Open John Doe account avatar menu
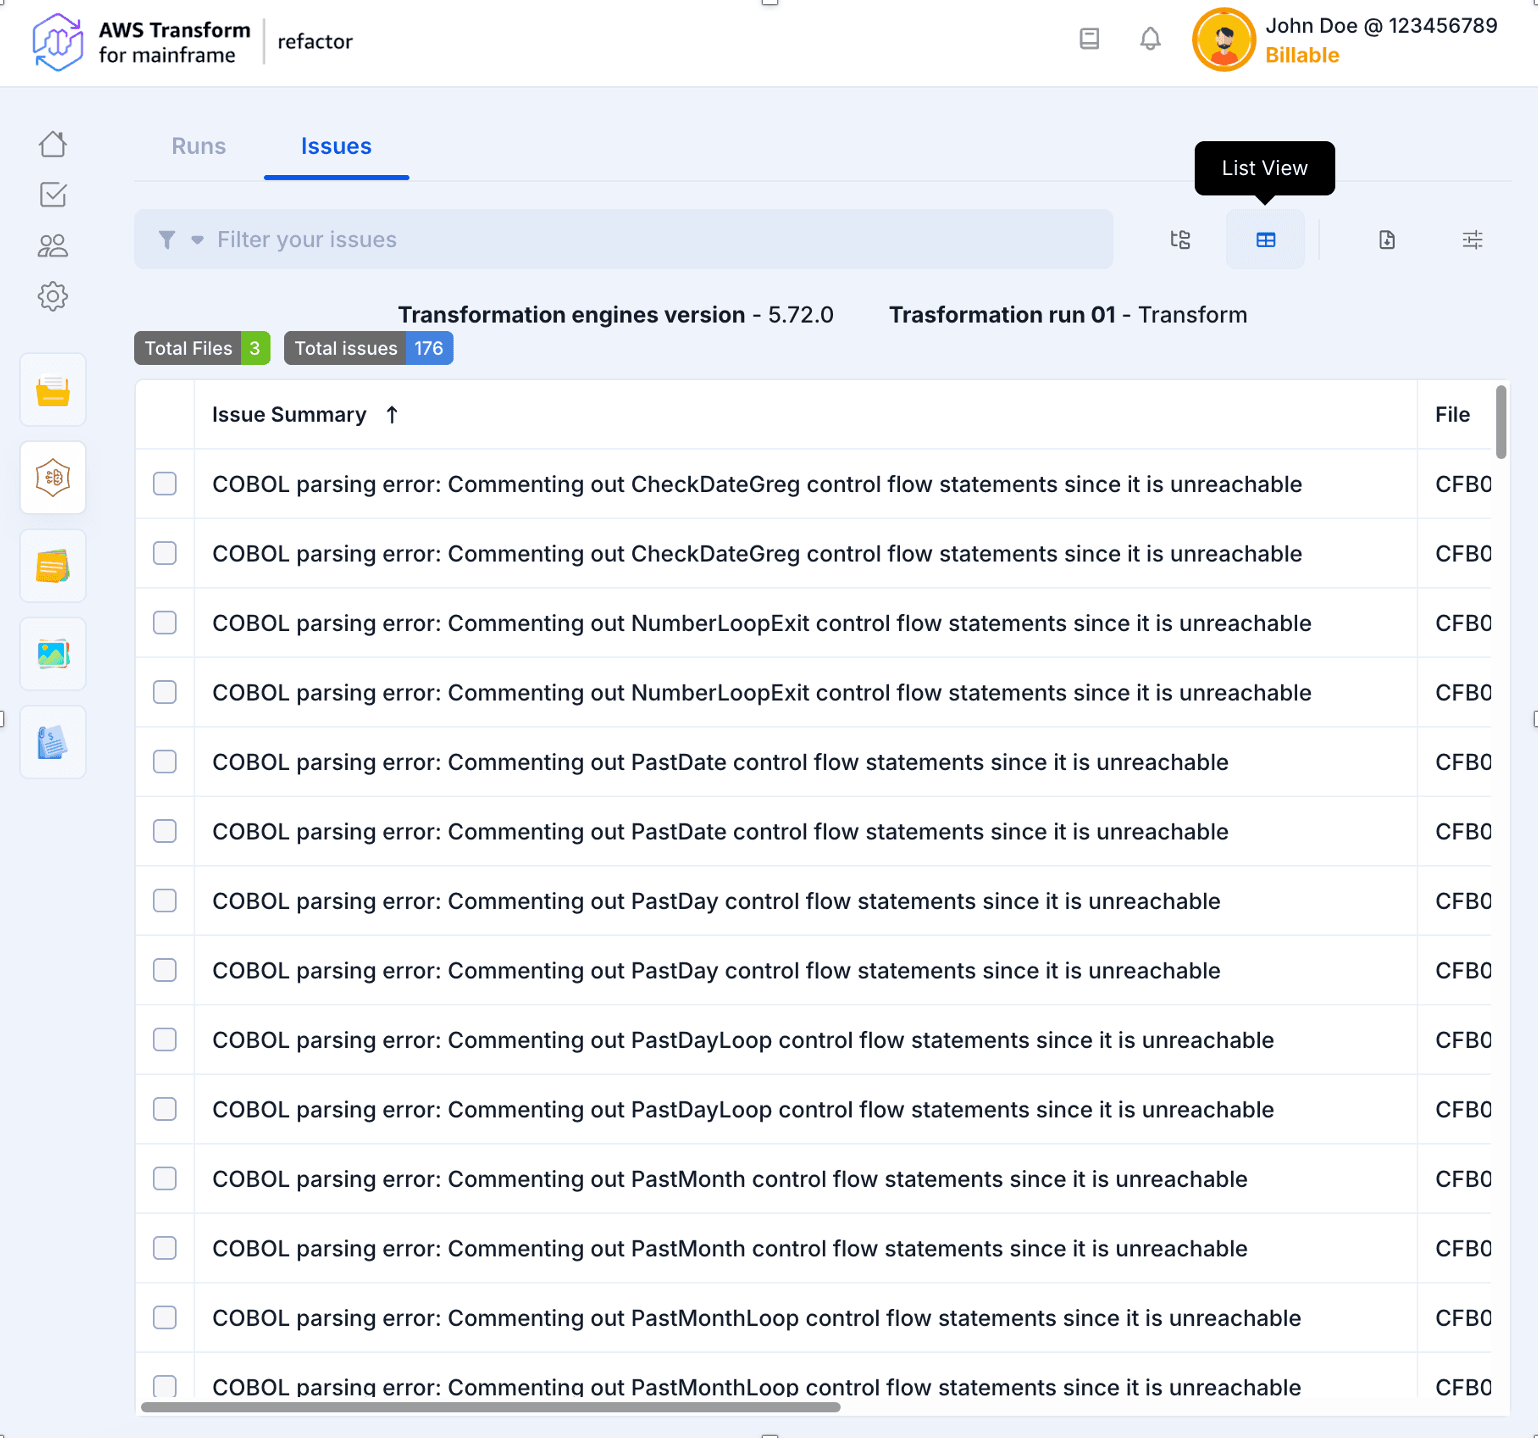Viewport: 1538px width, 1438px height. (x=1223, y=40)
